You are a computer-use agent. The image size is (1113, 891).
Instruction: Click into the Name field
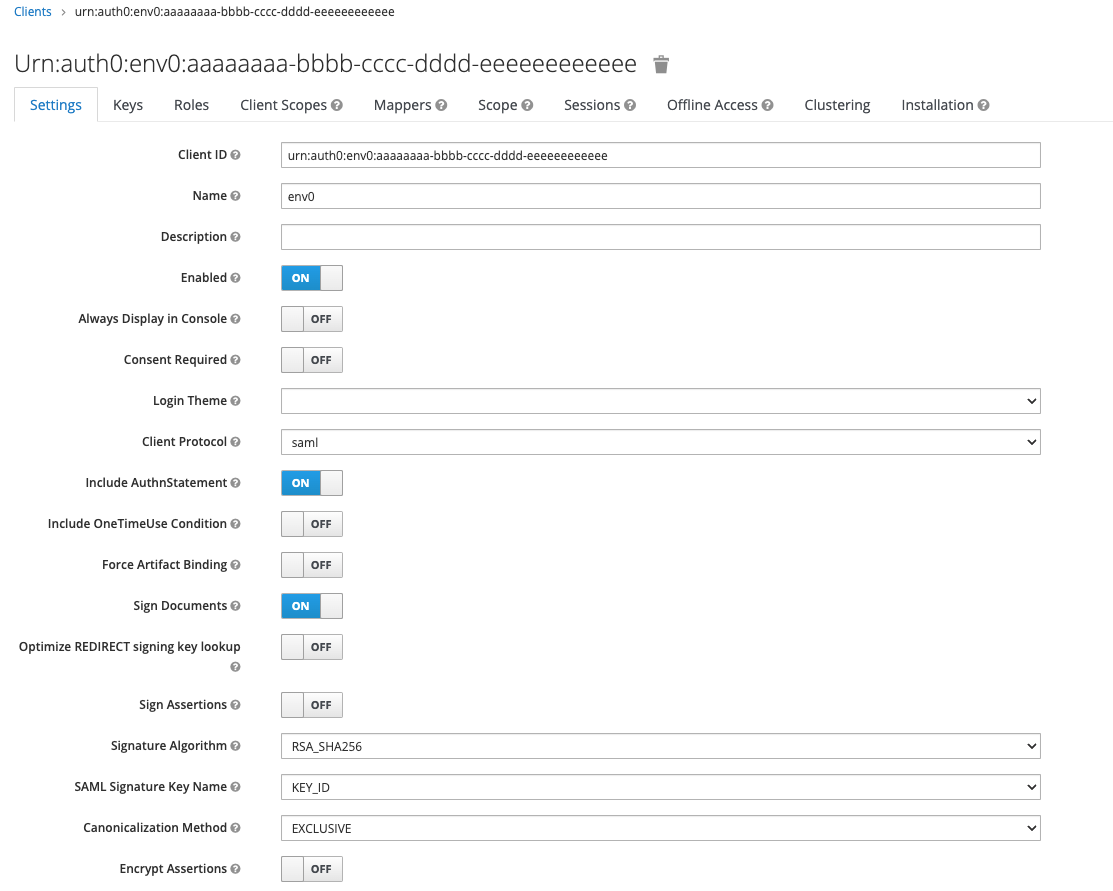(661, 196)
